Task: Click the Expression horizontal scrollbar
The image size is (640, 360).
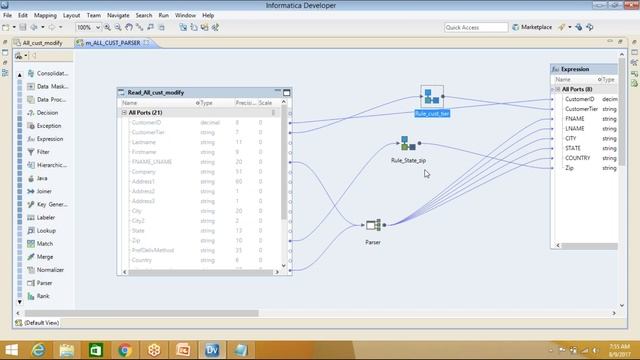Action: tap(590, 246)
